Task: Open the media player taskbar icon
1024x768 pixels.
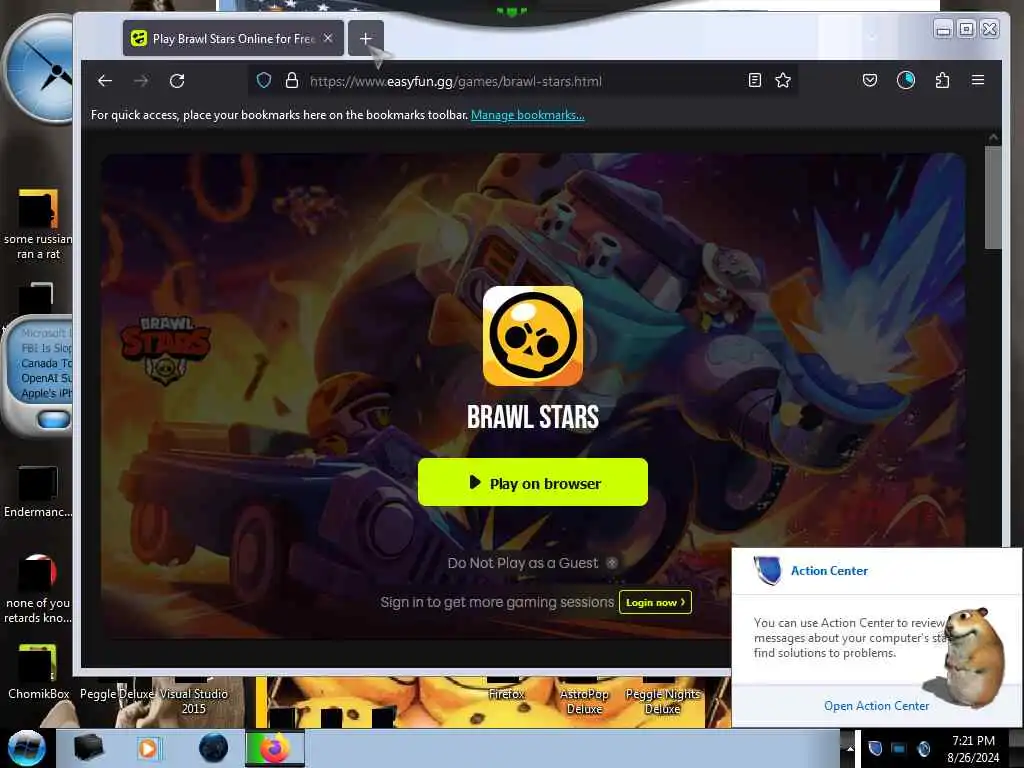Action: click(148, 748)
